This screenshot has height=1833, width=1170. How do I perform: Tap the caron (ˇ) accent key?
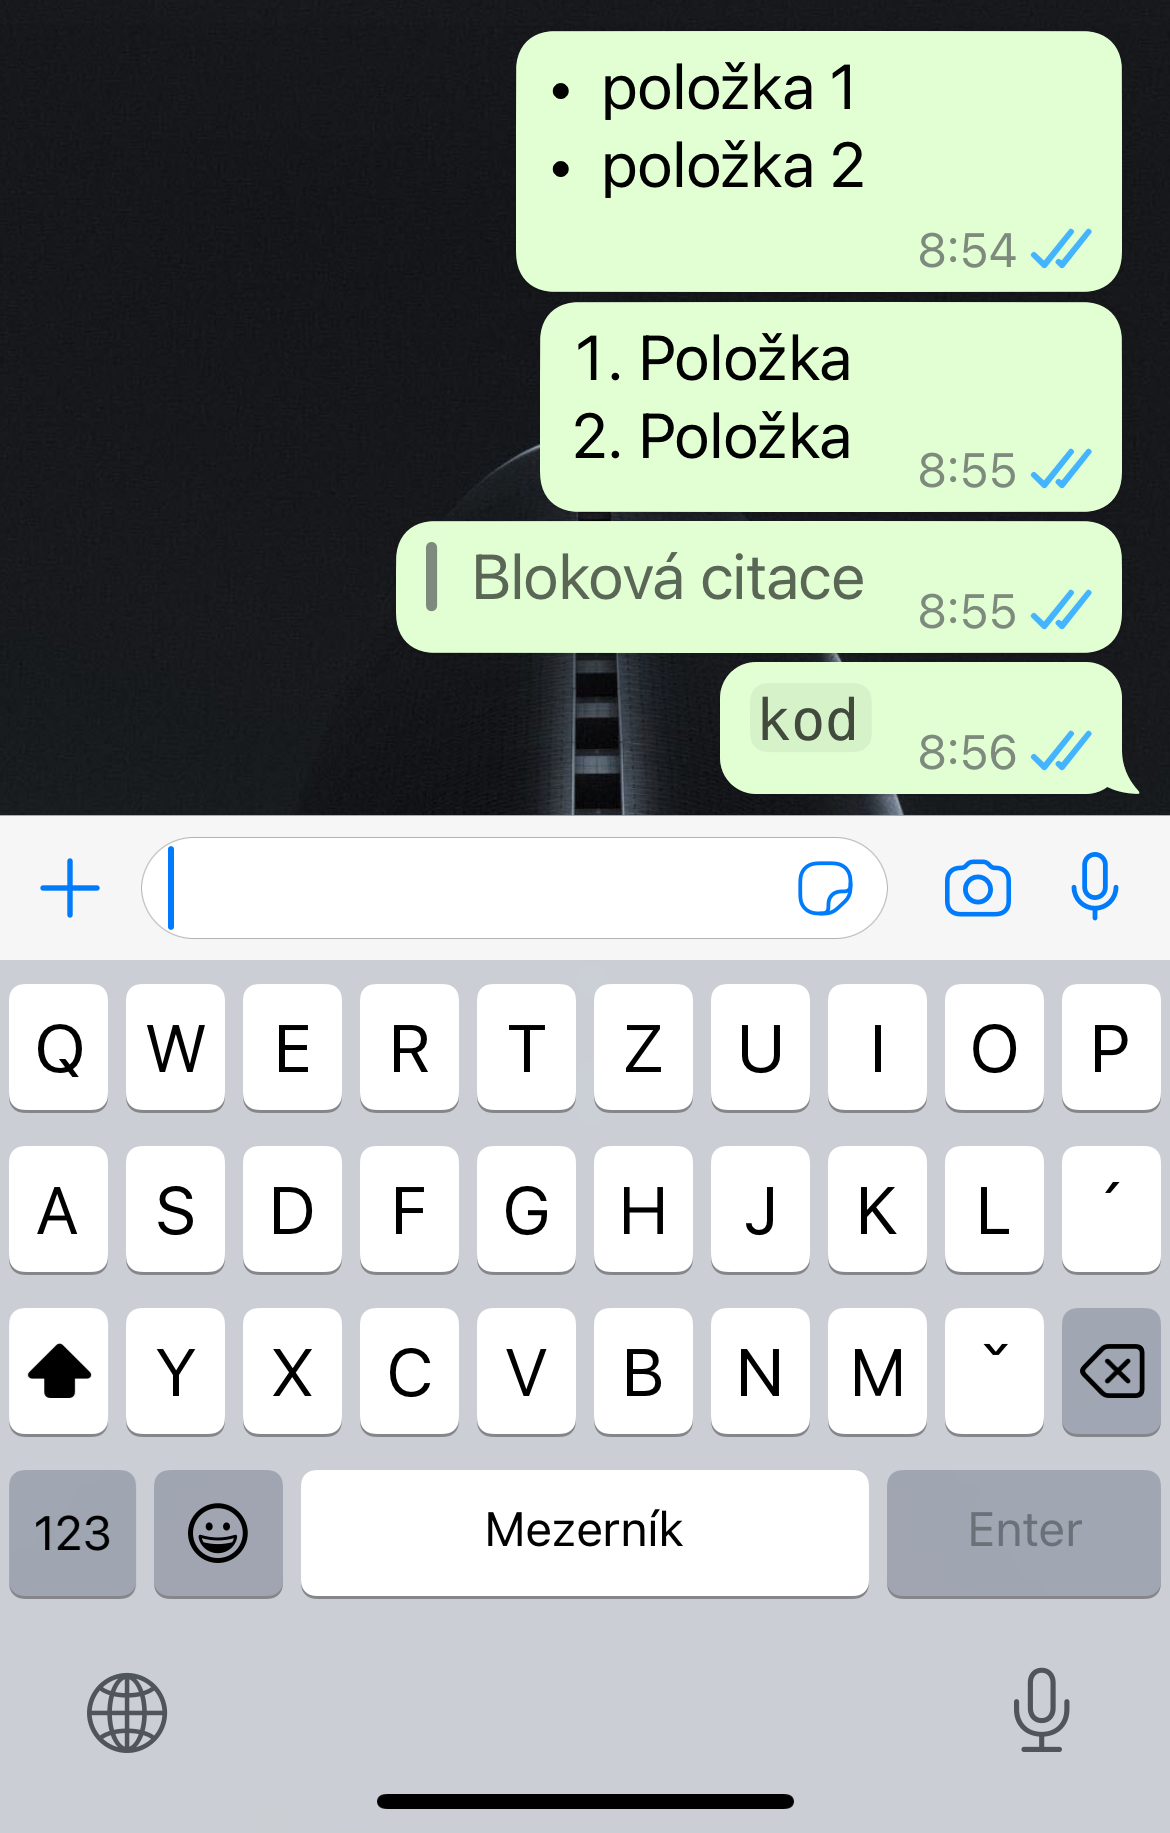(x=994, y=1371)
